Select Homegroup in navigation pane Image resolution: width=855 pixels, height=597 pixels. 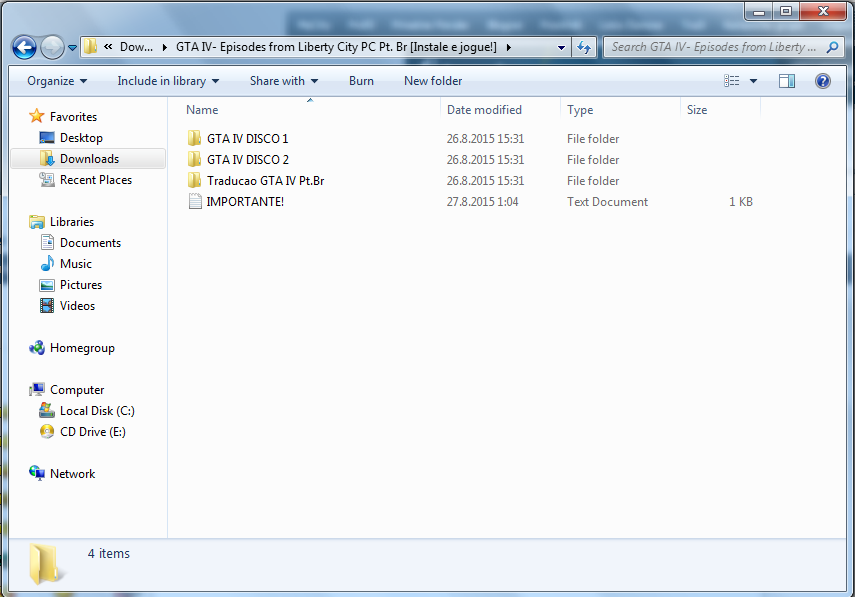[x=82, y=348]
